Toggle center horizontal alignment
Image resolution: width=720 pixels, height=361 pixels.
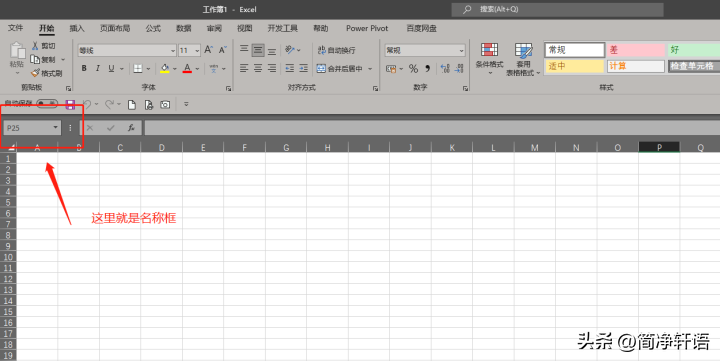pyautogui.click(x=258, y=68)
